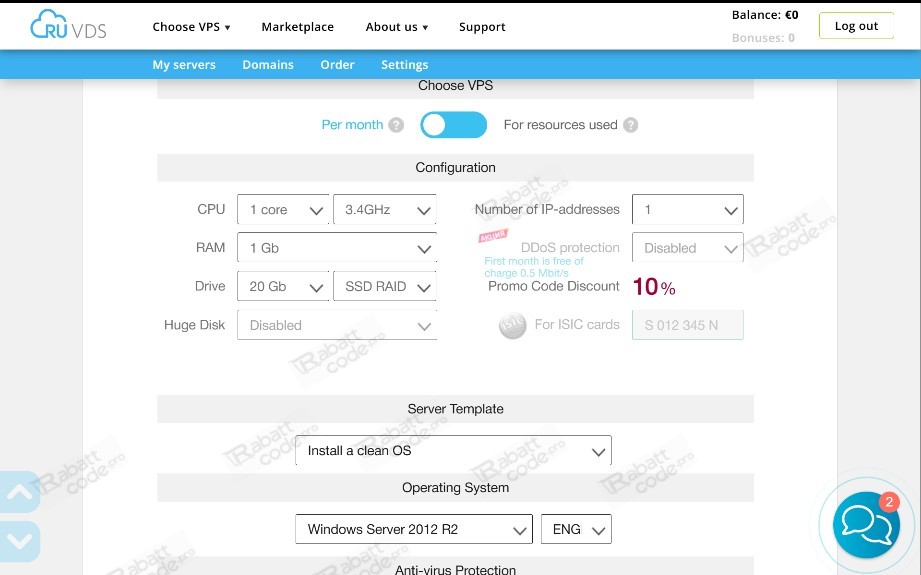Open the Huge Disk dropdown
This screenshot has height=575, width=921.
[337, 325]
